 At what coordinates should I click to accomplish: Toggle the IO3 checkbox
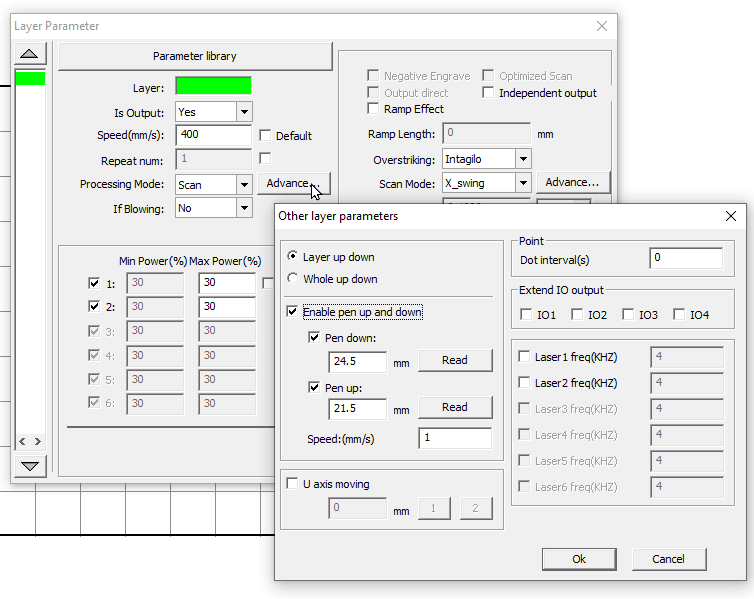(x=628, y=314)
